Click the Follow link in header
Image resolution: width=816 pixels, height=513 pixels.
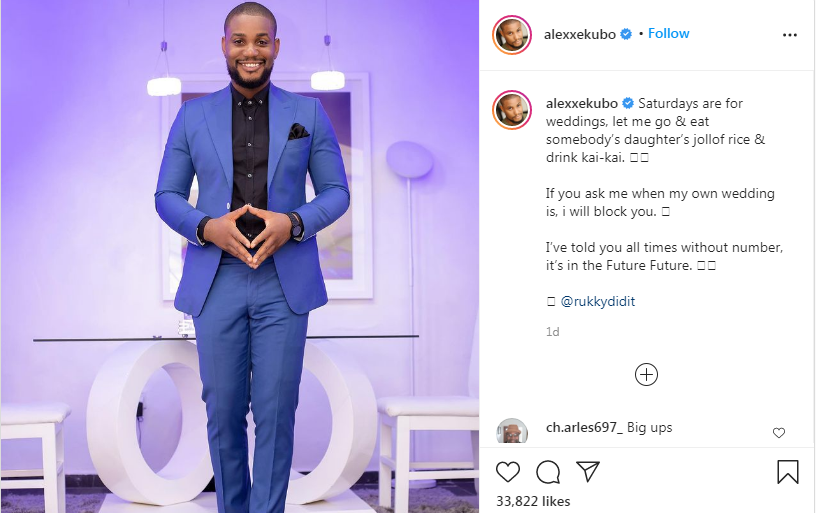[668, 33]
